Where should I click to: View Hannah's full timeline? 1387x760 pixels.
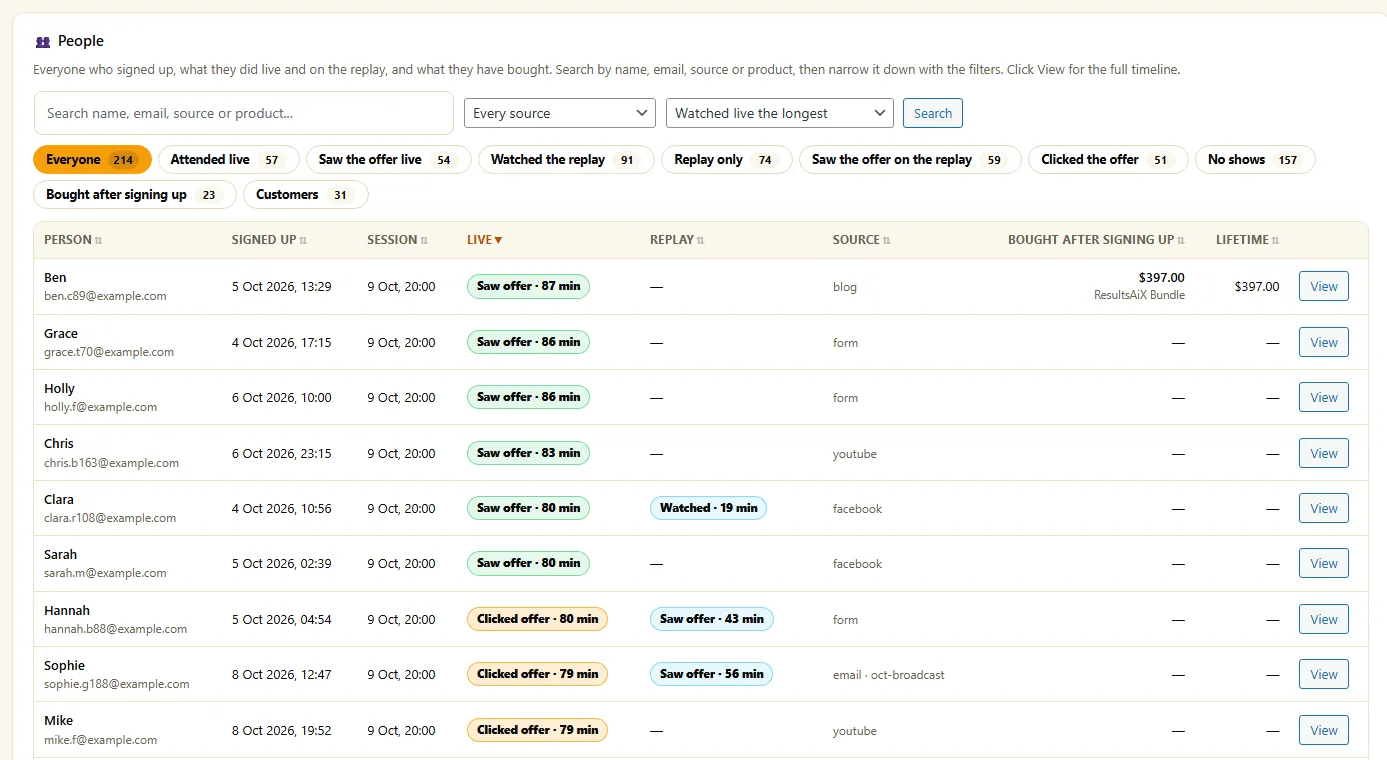point(1324,619)
